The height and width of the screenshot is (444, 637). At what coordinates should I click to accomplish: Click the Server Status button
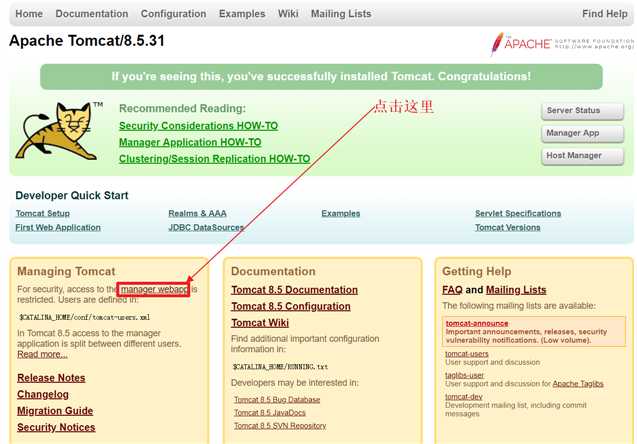(582, 110)
